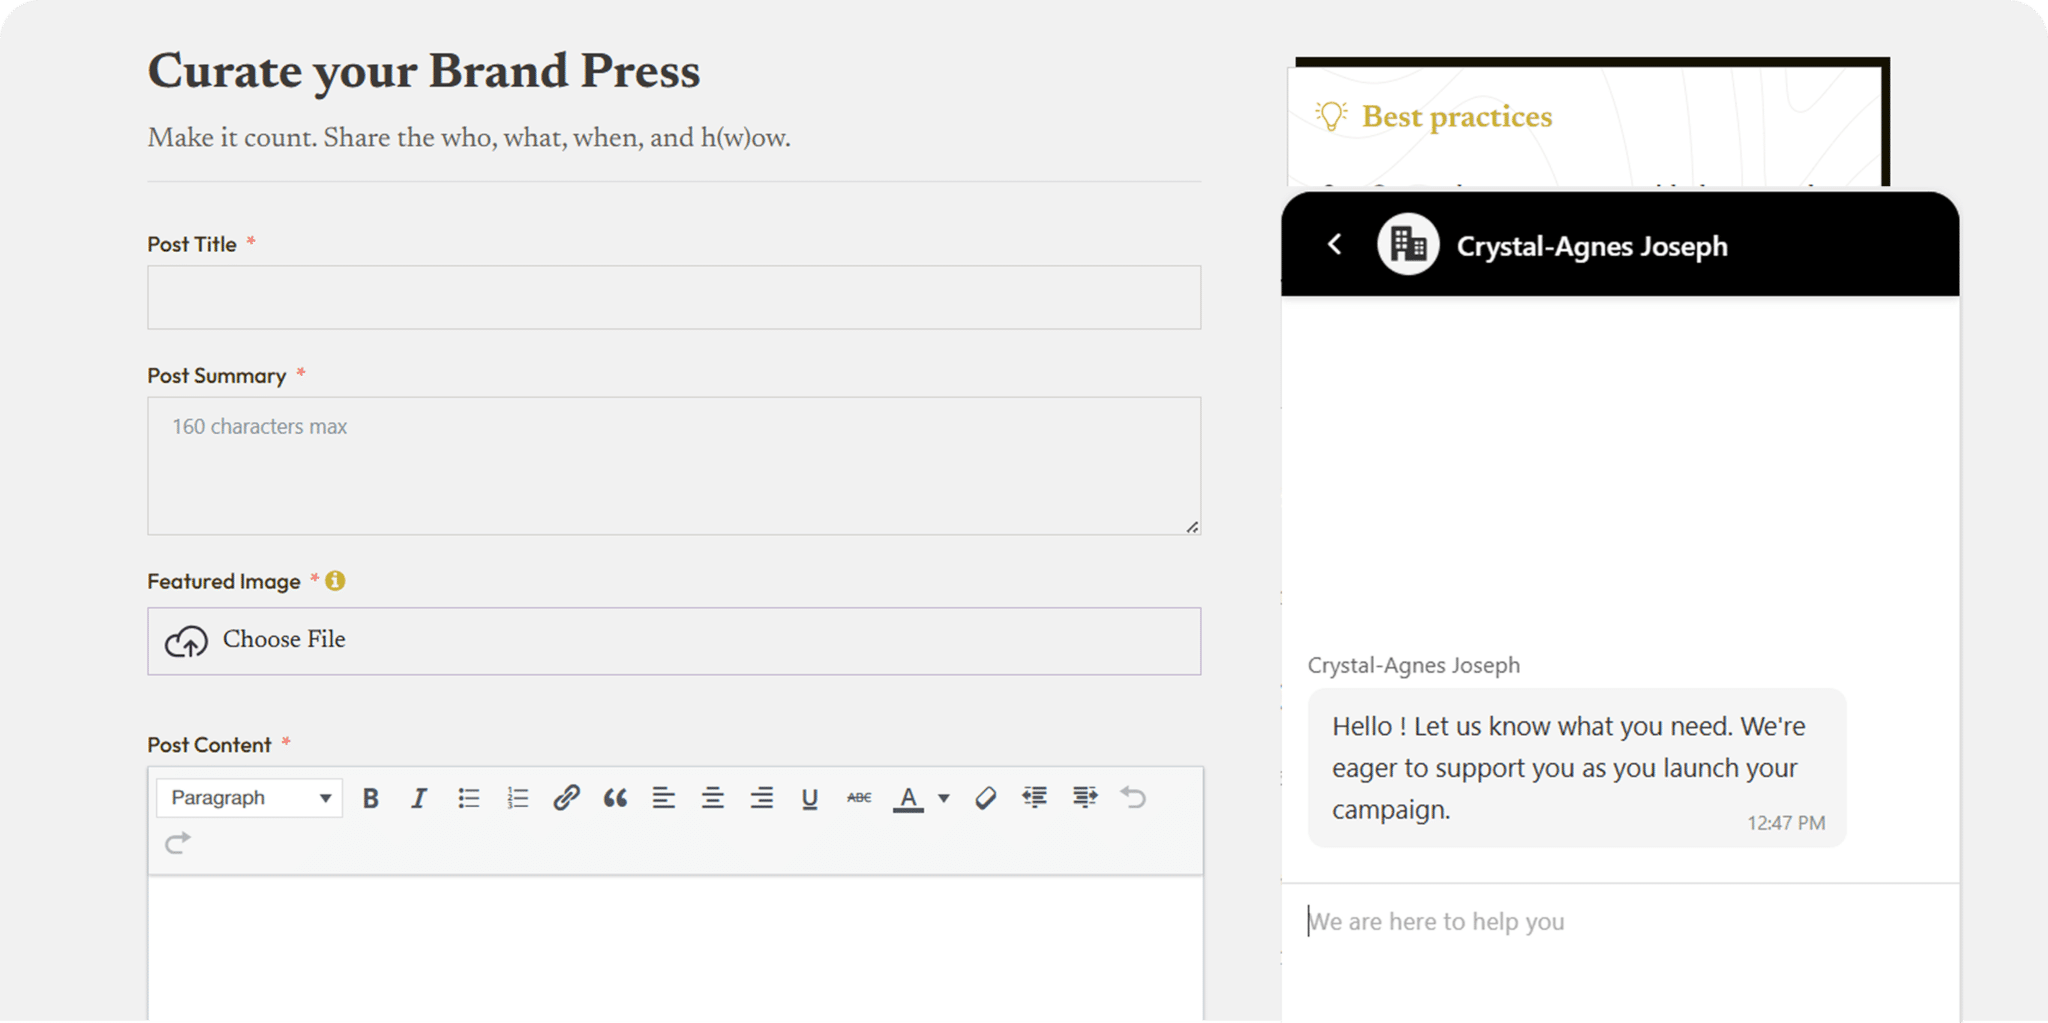This screenshot has height=1023, width=2048.
Task: Click the Featured Image info icon
Action: pyautogui.click(x=335, y=581)
